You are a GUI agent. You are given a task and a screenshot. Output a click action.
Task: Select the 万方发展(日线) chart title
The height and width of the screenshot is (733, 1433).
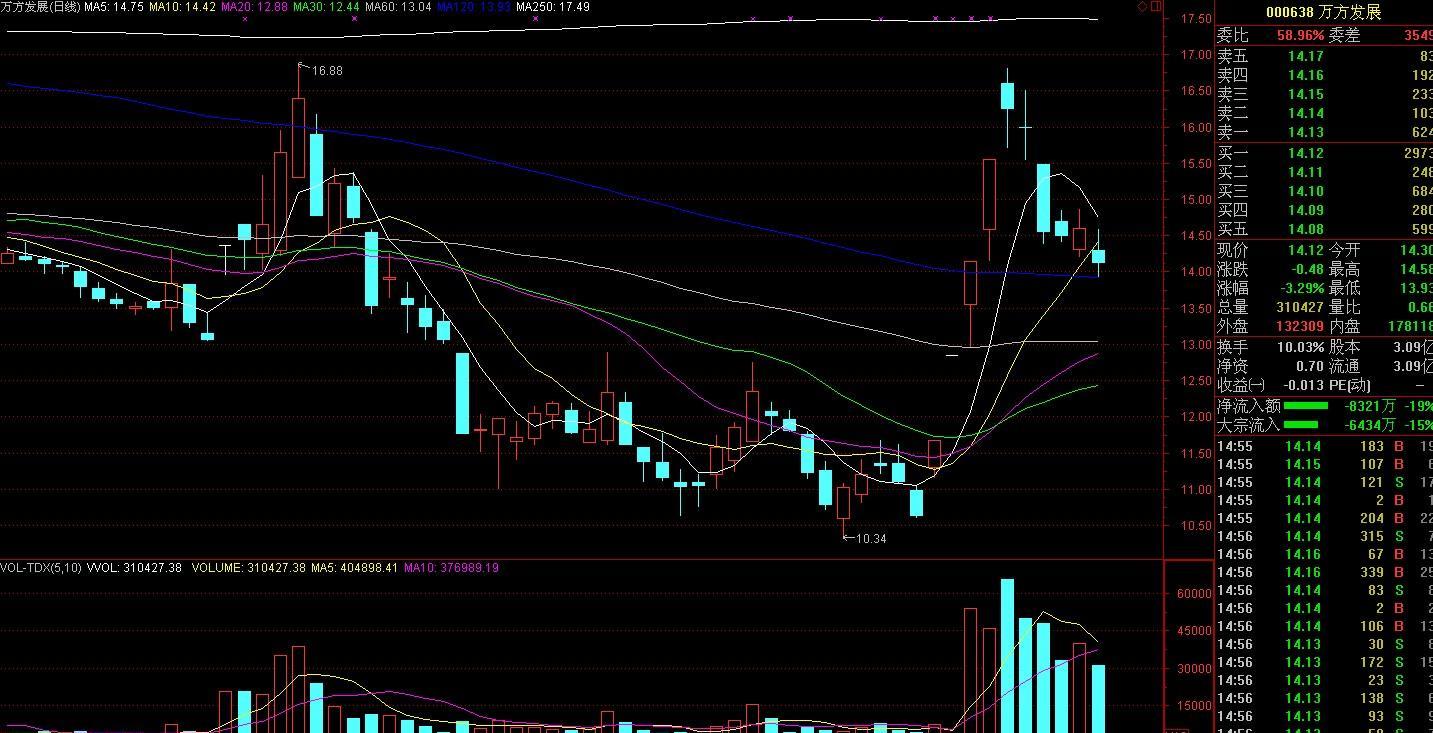tap(40, 7)
